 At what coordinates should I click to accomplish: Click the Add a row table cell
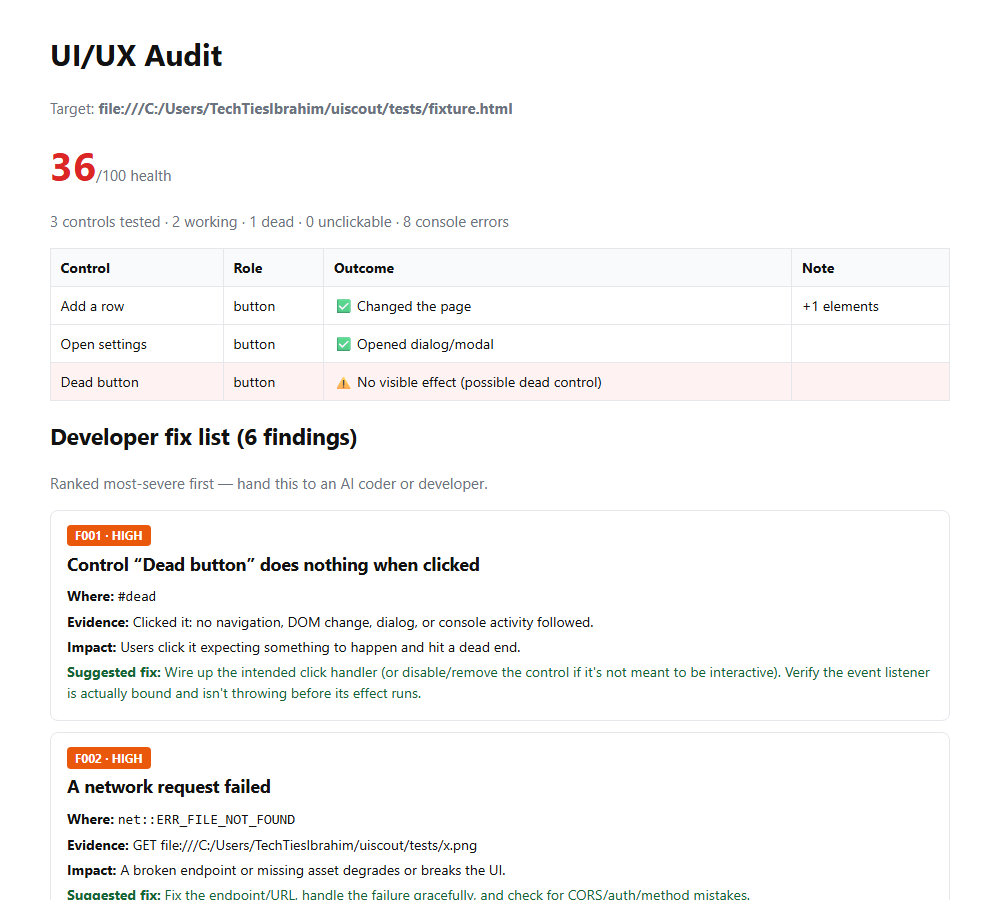(137, 306)
